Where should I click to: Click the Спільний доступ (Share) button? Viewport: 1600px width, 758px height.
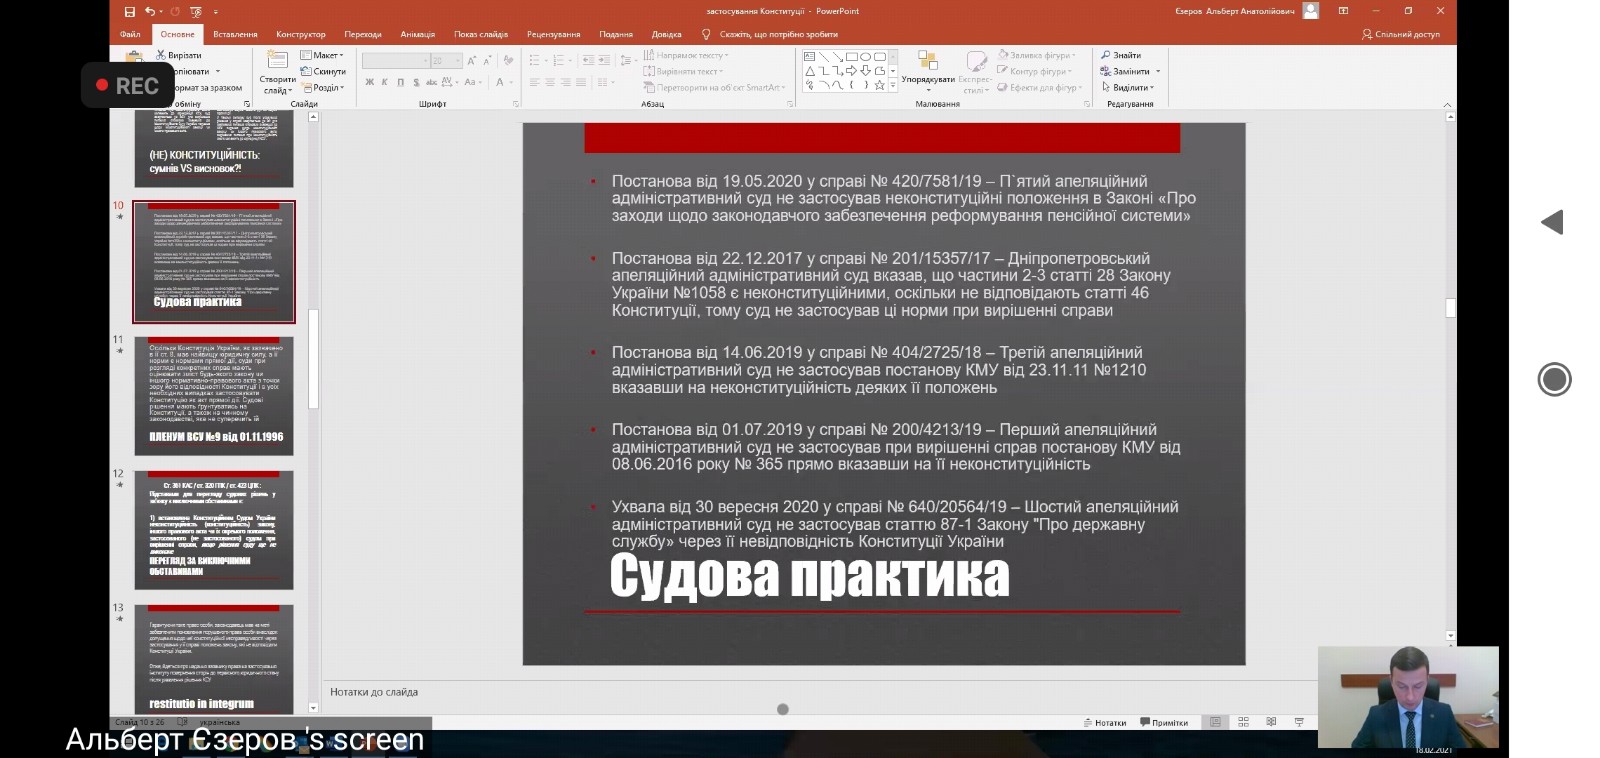pyautogui.click(x=1400, y=34)
